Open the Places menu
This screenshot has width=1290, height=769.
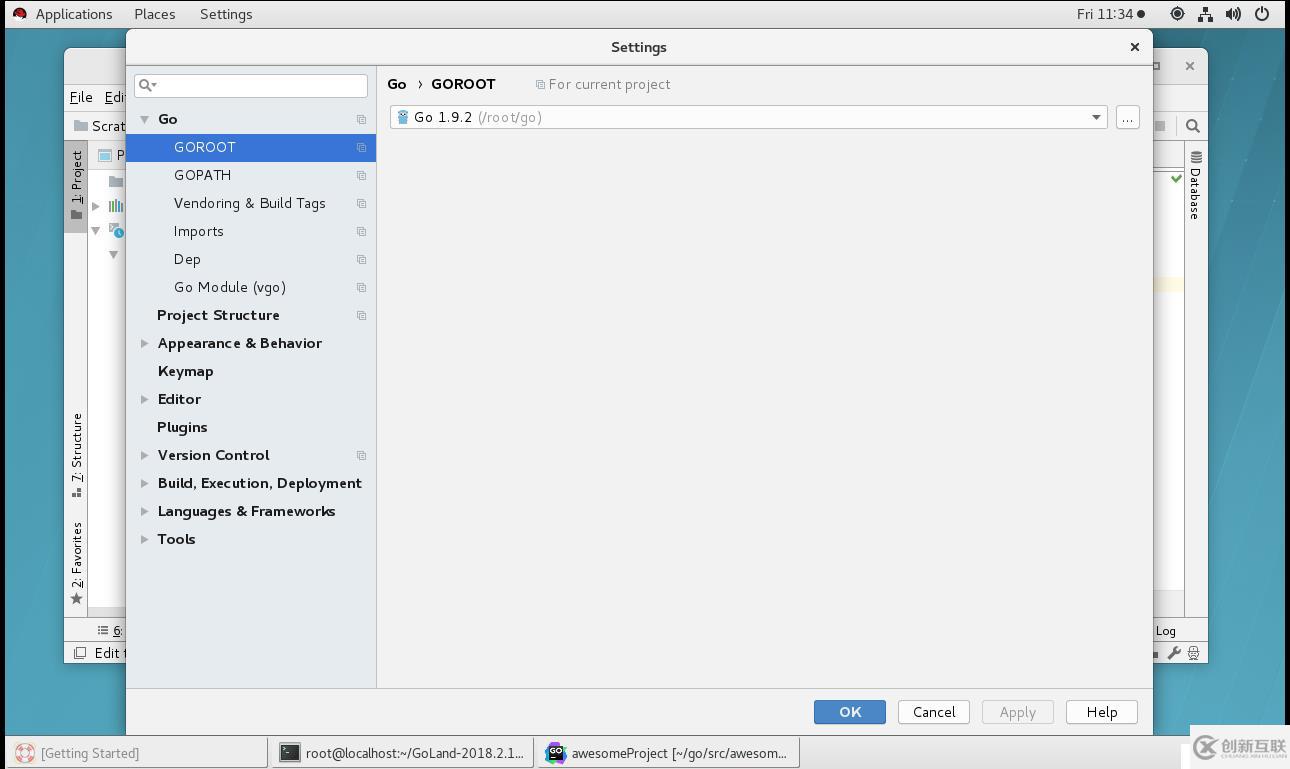tap(155, 14)
